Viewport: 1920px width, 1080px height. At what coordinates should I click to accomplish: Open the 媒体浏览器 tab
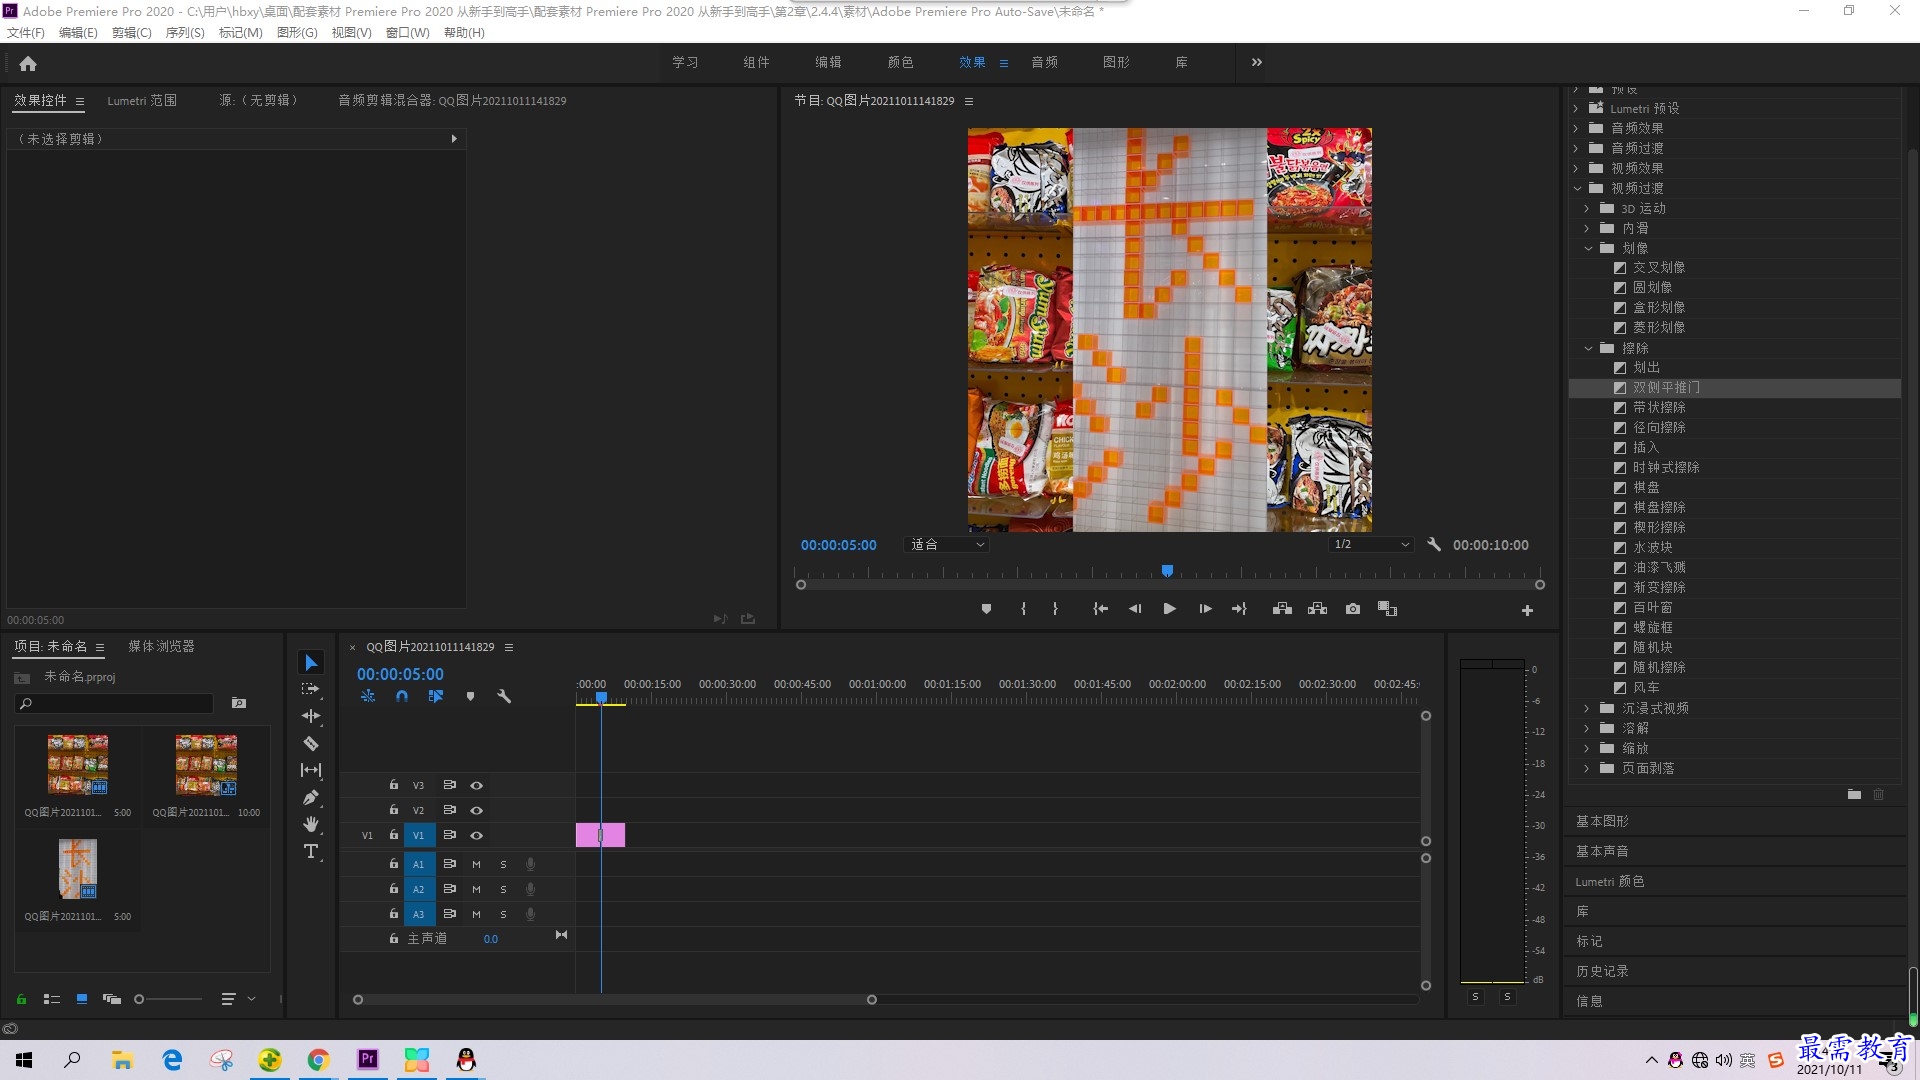click(x=161, y=647)
